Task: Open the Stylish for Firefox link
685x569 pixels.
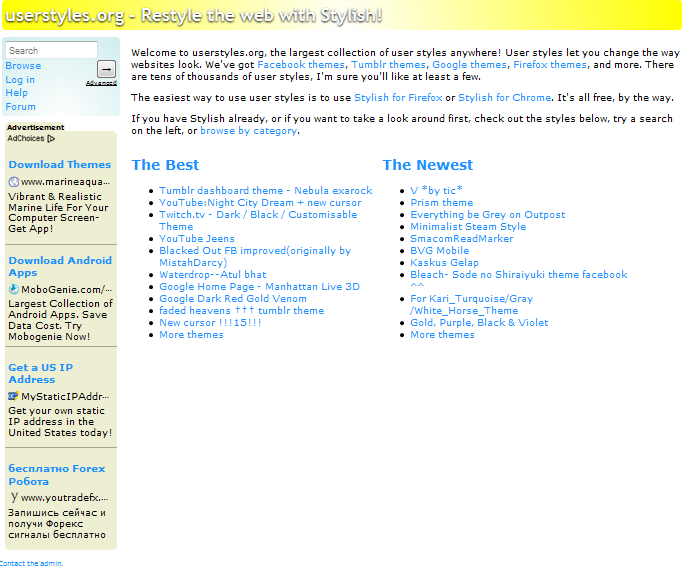Action: click(x=398, y=97)
